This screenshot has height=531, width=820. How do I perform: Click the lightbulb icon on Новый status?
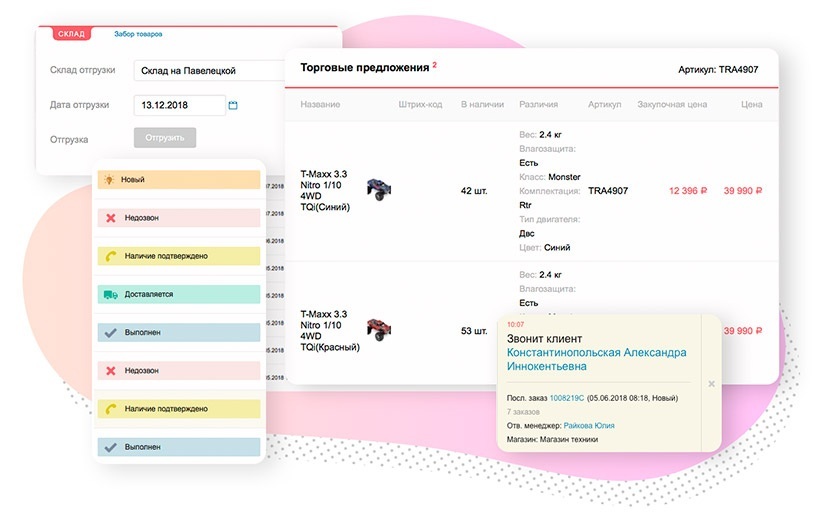click(x=109, y=180)
